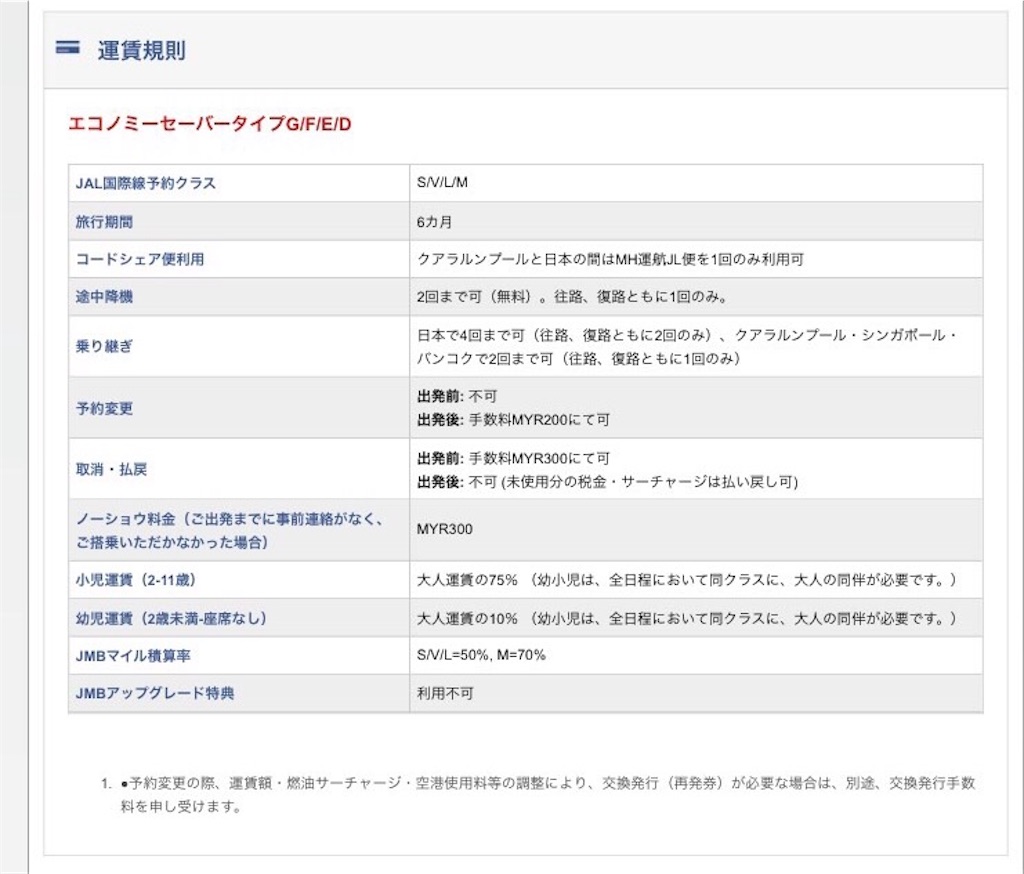Viewport: 1024px width, 874px height.
Task: Click the footnote about 交換発行手数料
Action: coord(547,794)
